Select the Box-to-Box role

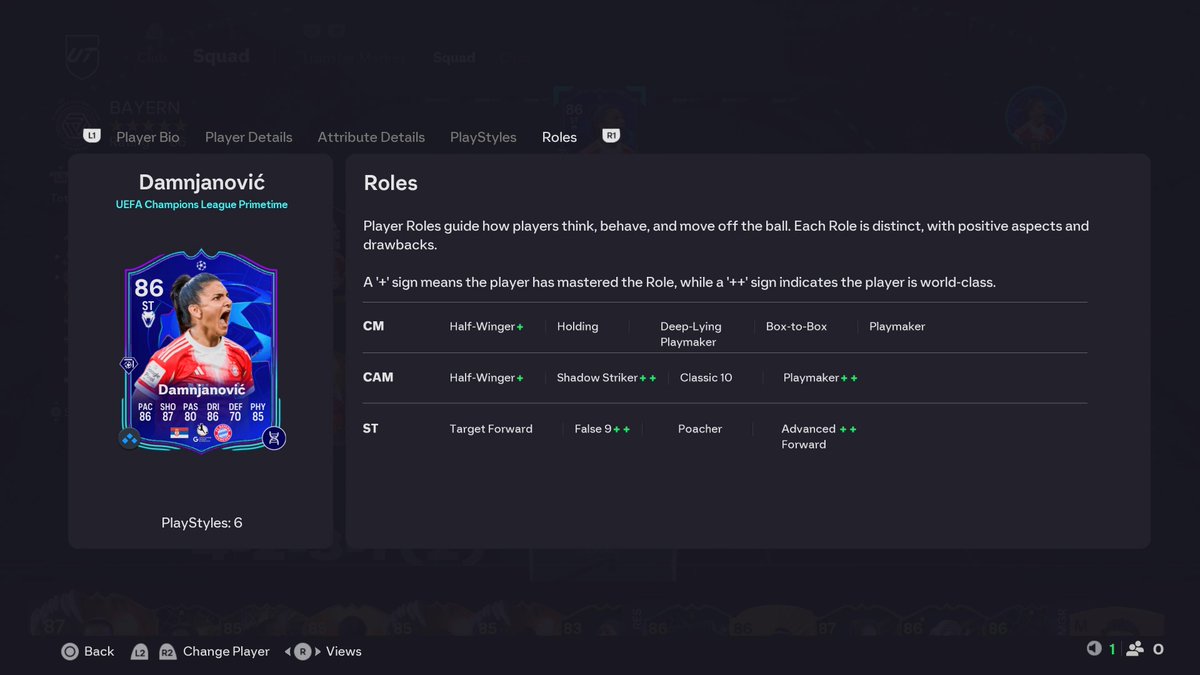[x=796, y=327]
